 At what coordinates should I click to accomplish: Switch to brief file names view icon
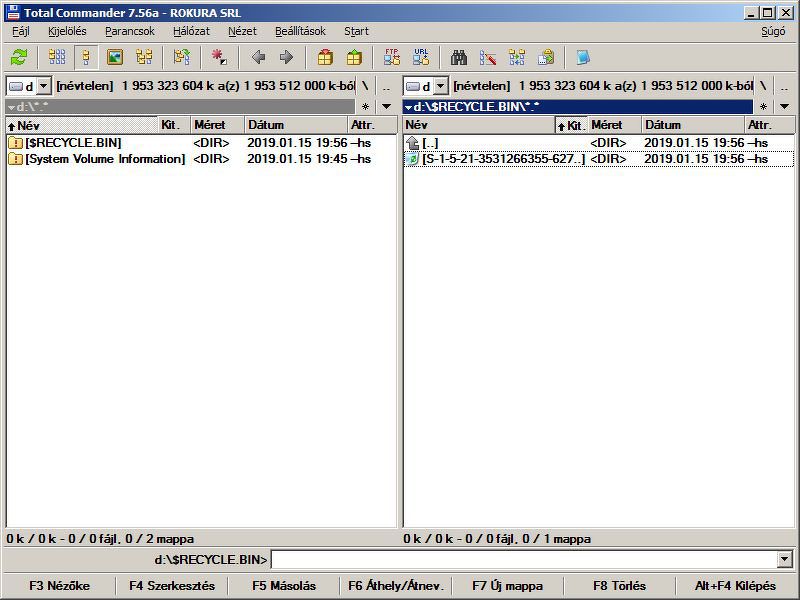click(57, 57)
